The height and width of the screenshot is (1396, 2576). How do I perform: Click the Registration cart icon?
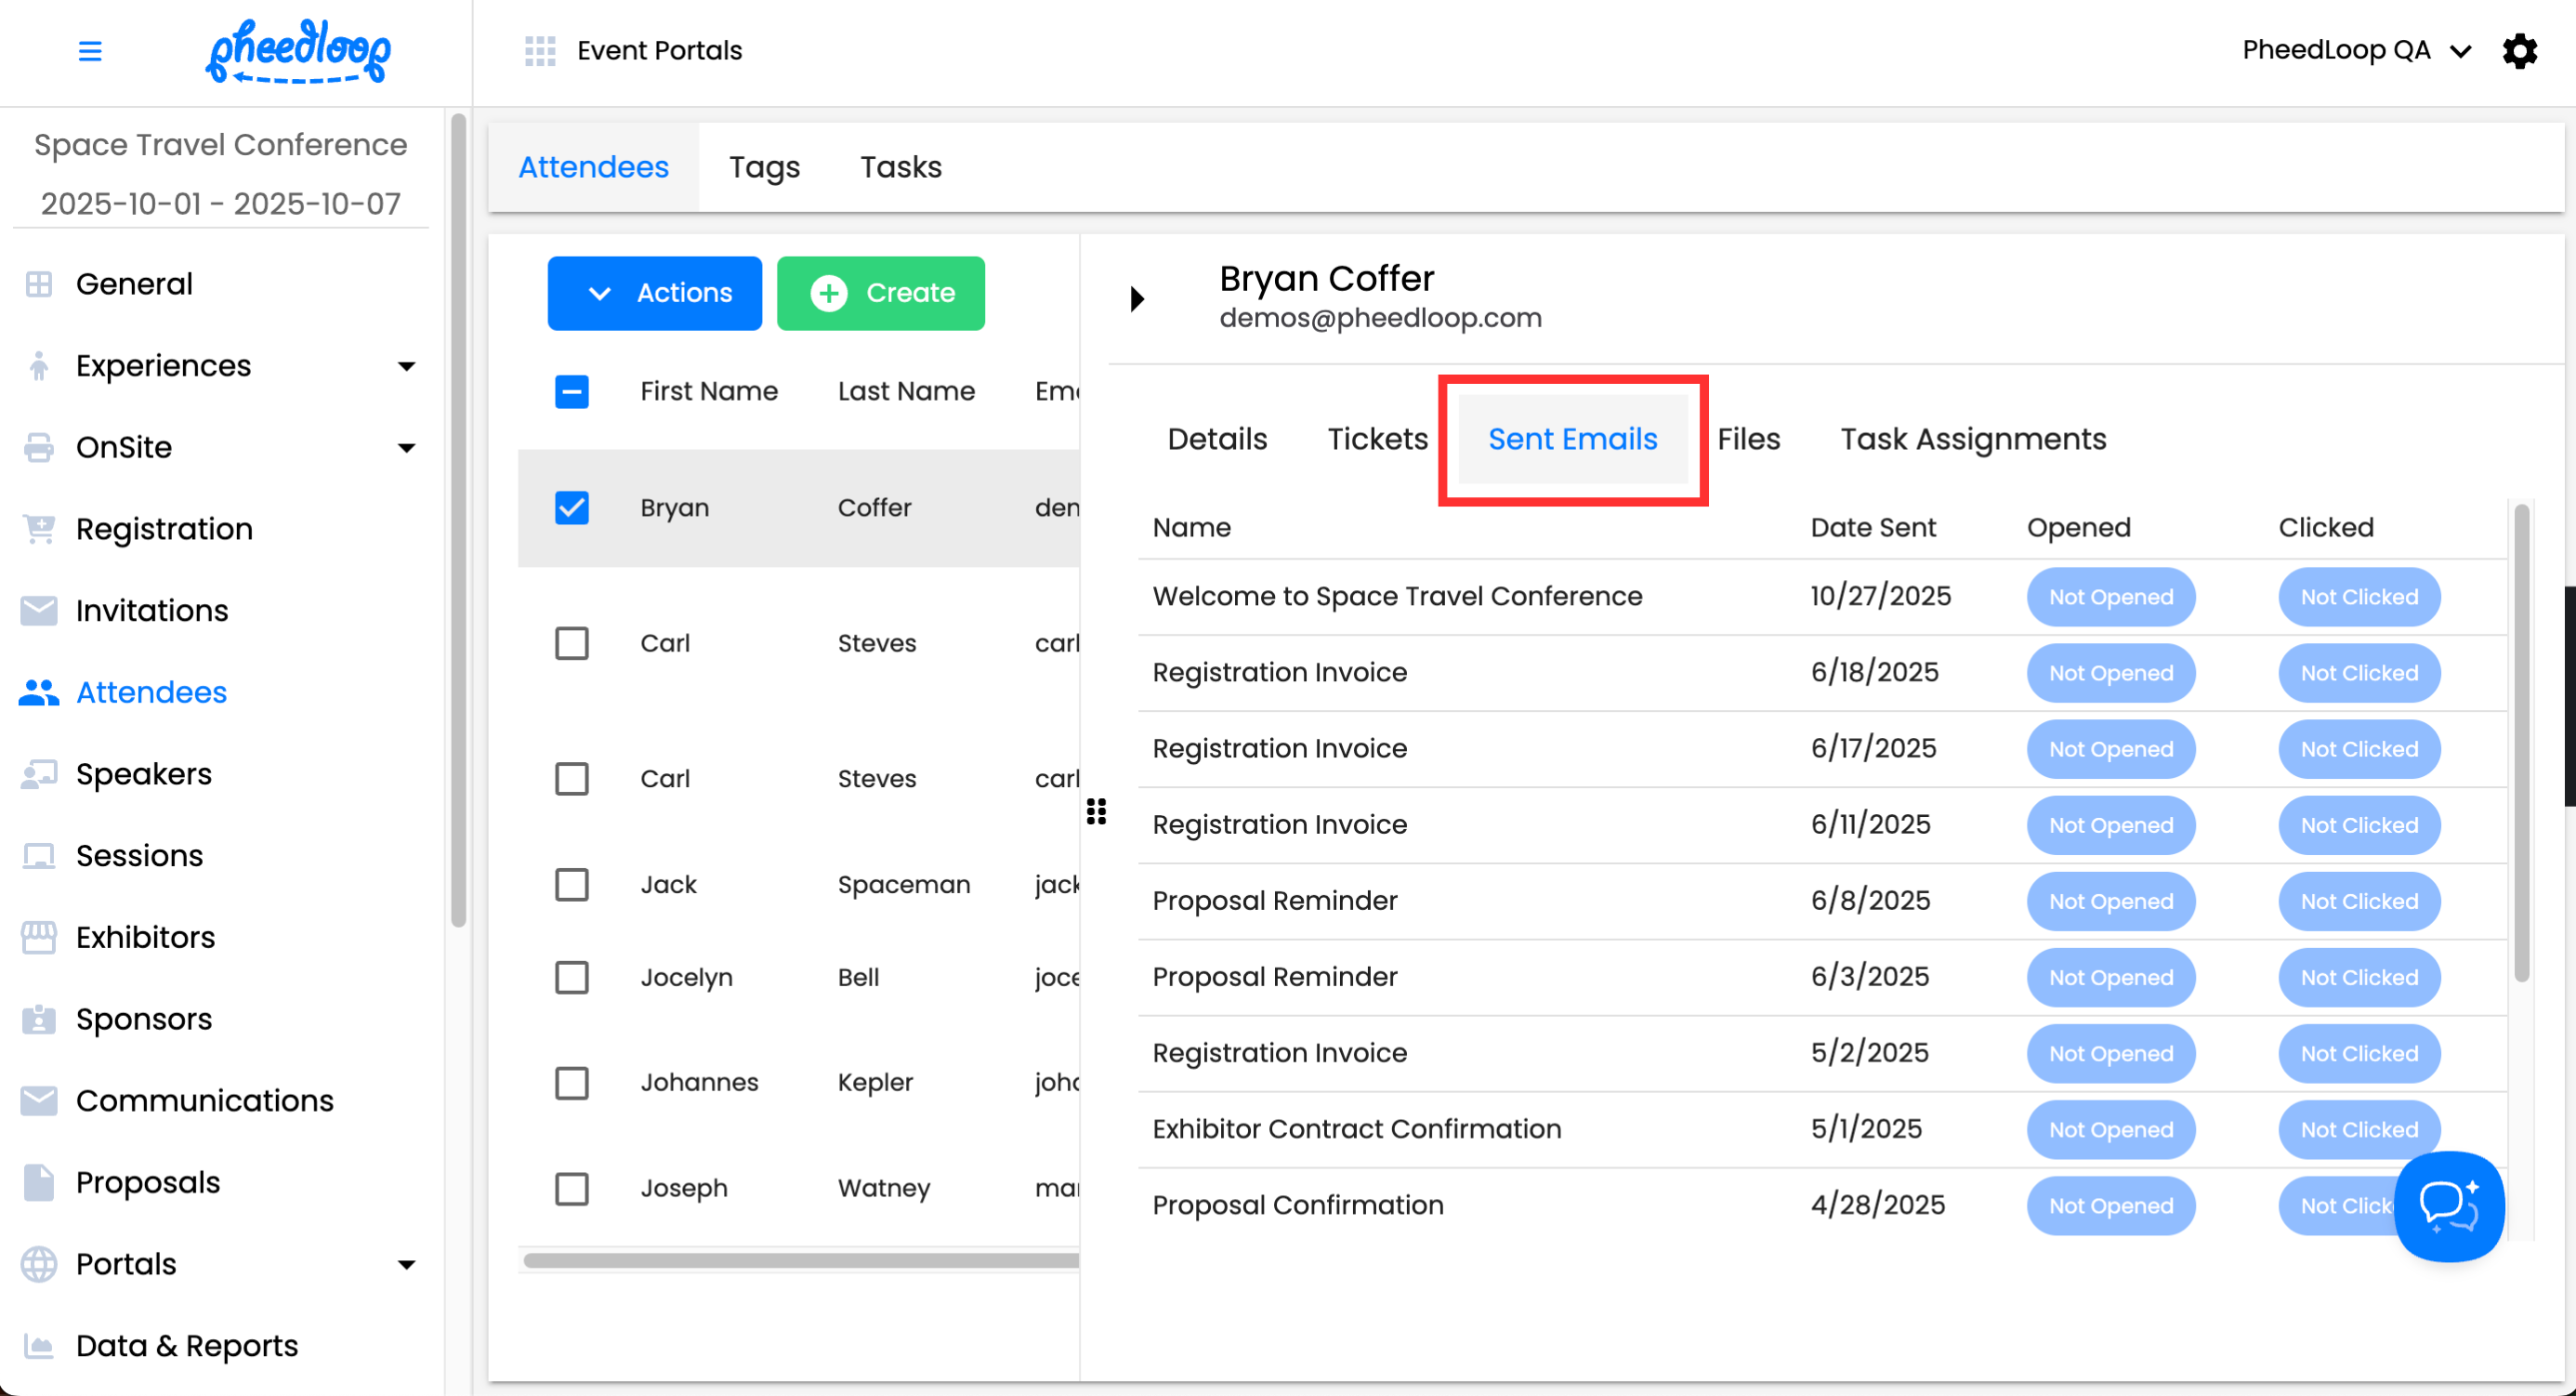(x=39, y=529)
